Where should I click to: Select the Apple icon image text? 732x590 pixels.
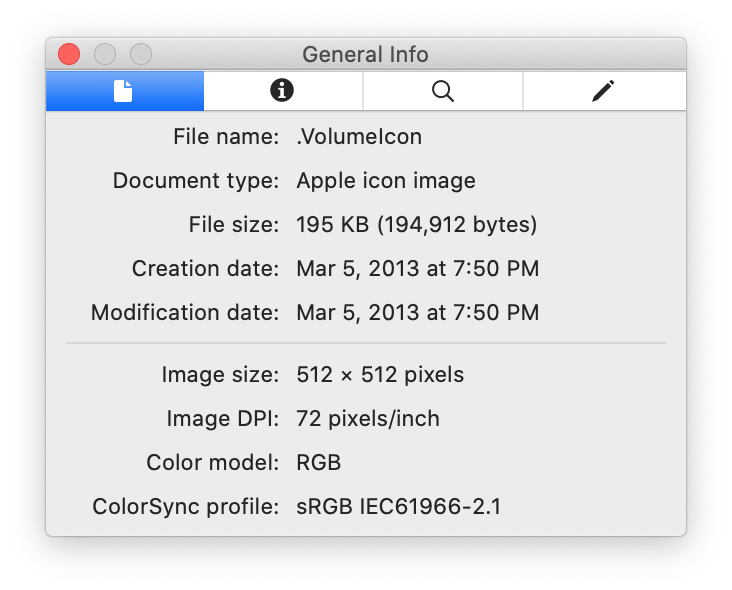click(x=386, y=181)
